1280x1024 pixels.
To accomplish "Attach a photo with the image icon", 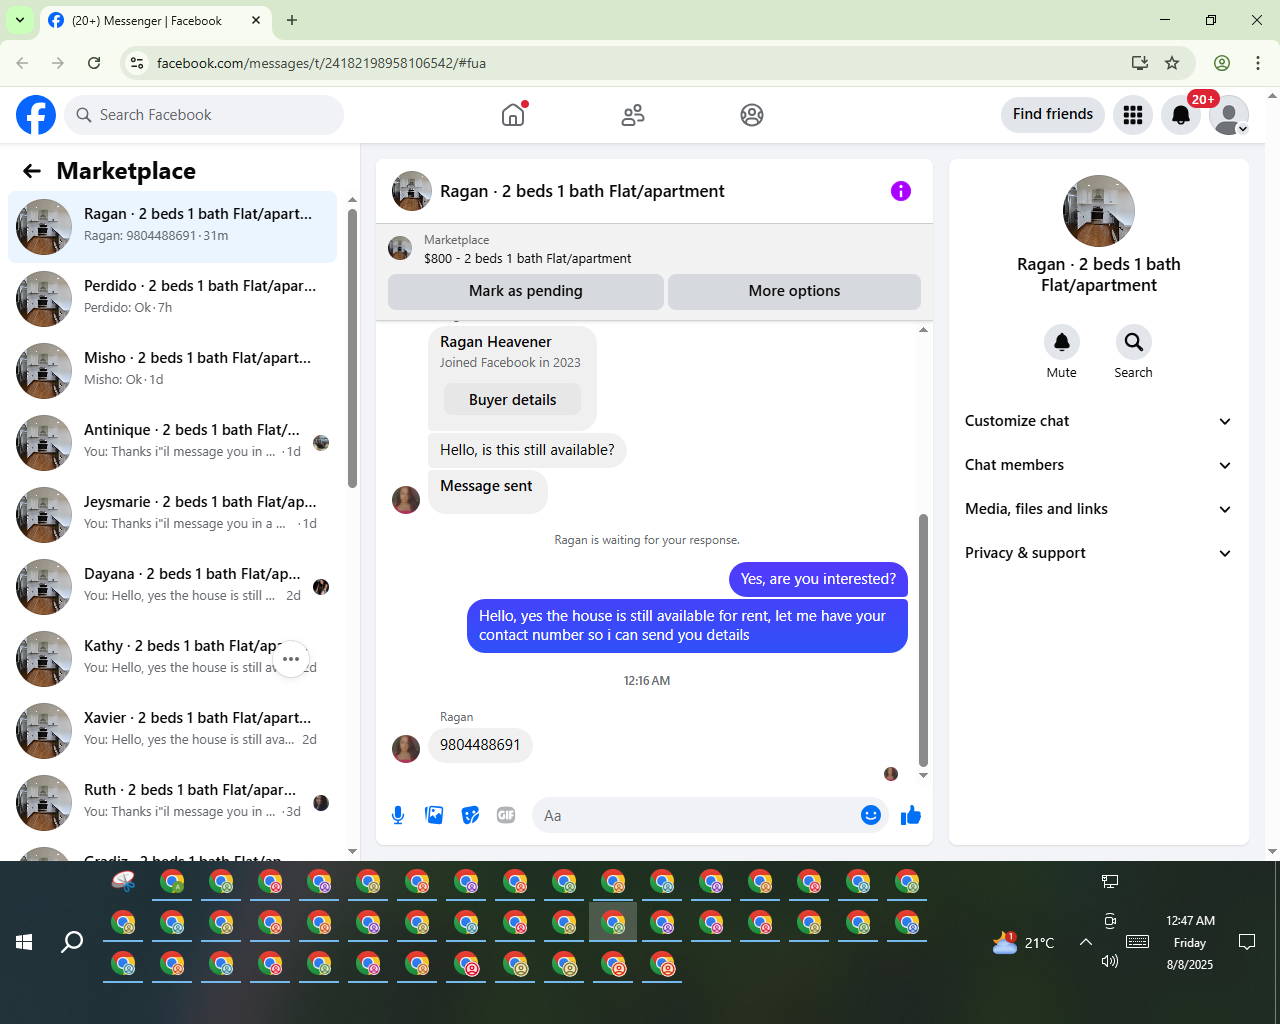I will (x=434, y=815).
